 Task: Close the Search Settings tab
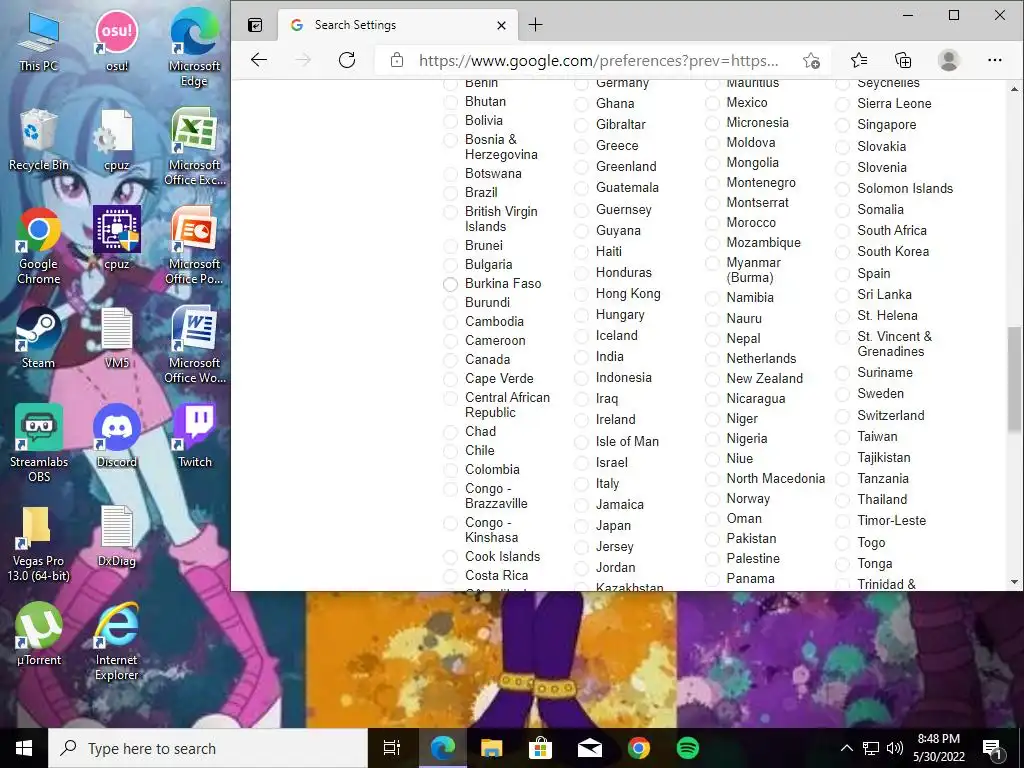(x=502, y=25)
